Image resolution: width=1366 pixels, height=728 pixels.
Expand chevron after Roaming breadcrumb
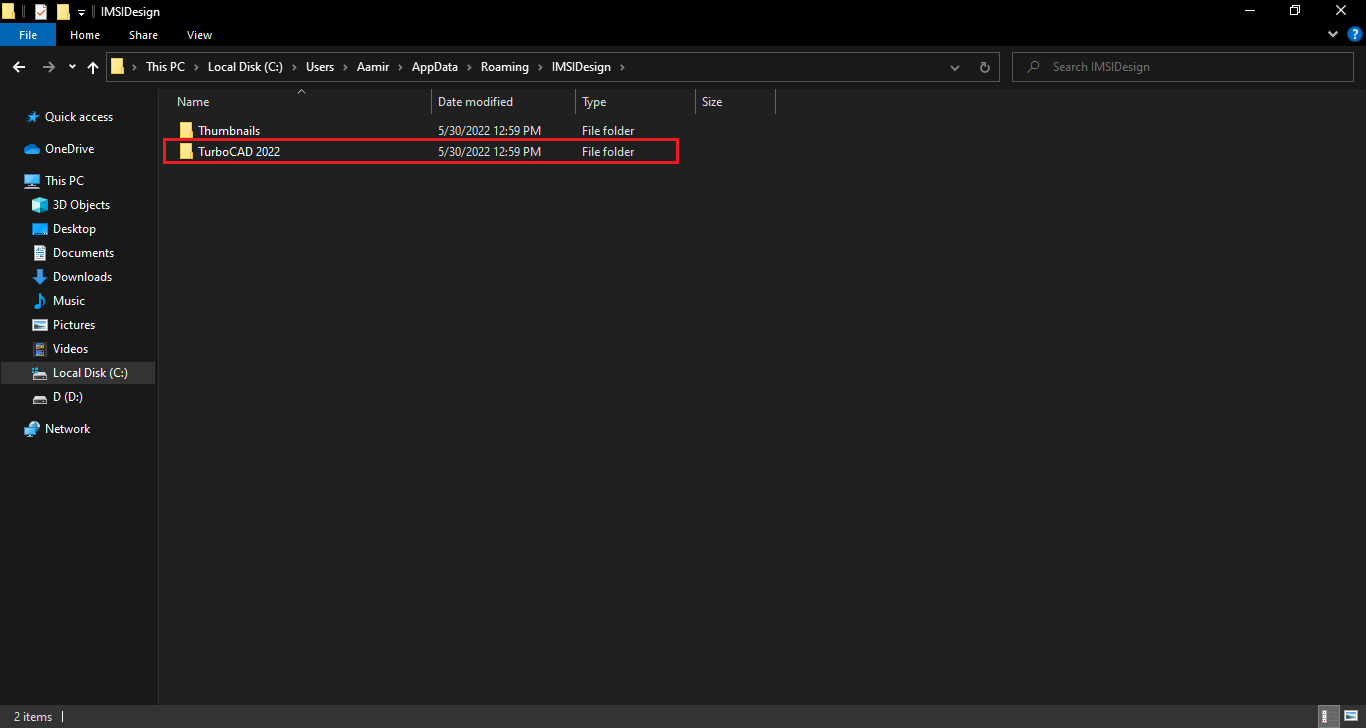click(x=541, y=67)
